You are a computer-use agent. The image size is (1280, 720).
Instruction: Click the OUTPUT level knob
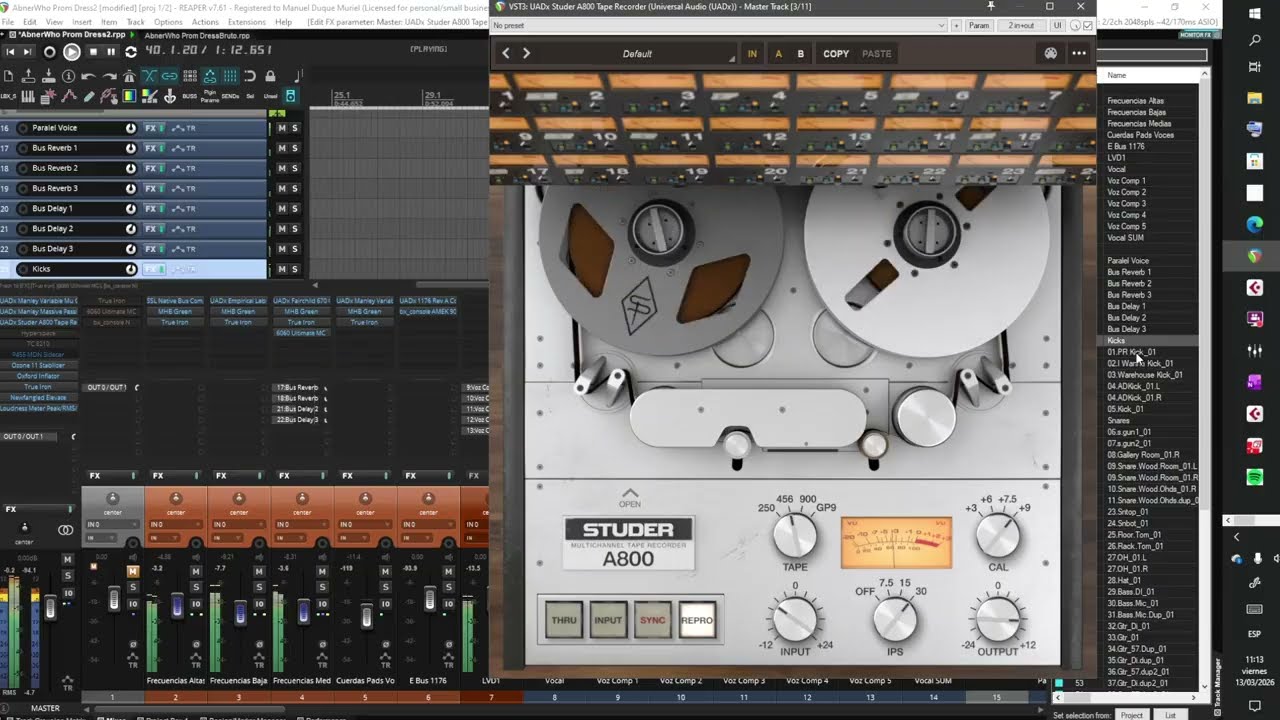coord(997,620)
